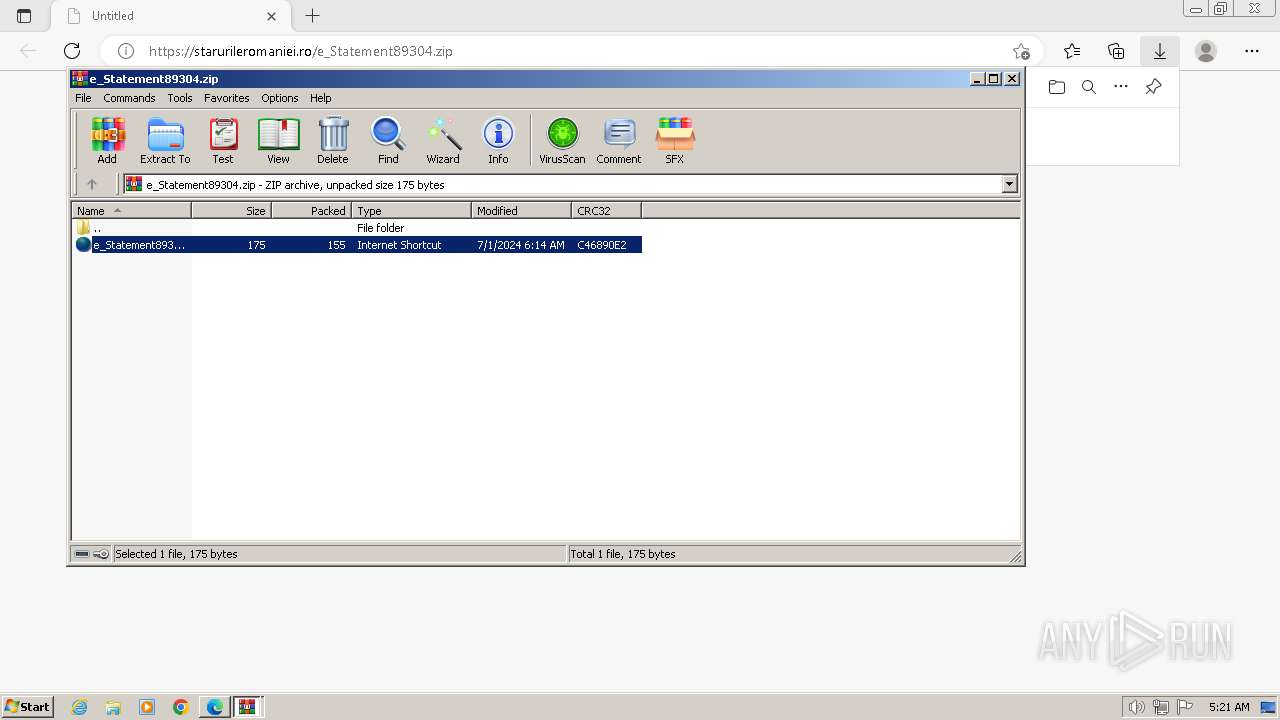Expand the archive path dropdown
The width and height of the screenshot is (1280, 720).
(1009, 184)
